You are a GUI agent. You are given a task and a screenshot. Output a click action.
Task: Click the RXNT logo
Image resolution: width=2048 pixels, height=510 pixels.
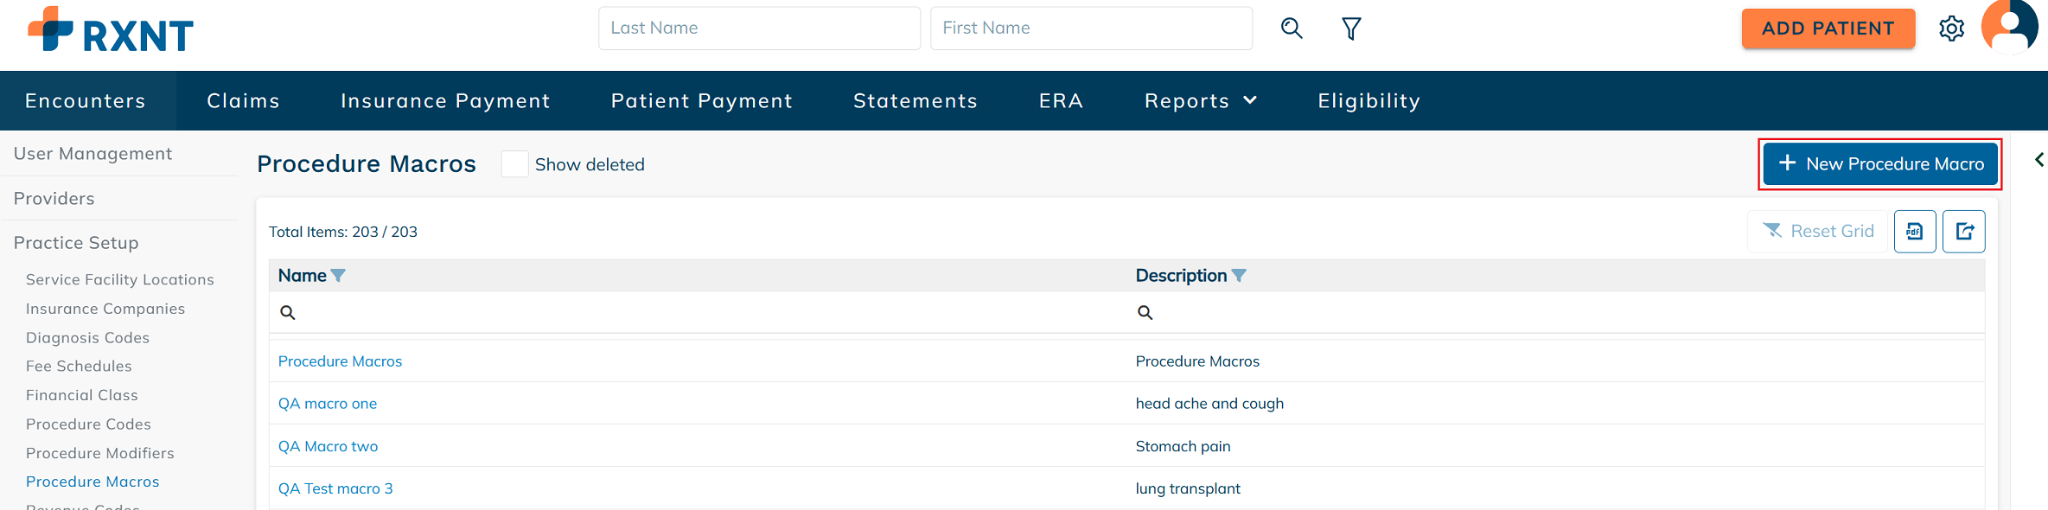pos(110,30)
